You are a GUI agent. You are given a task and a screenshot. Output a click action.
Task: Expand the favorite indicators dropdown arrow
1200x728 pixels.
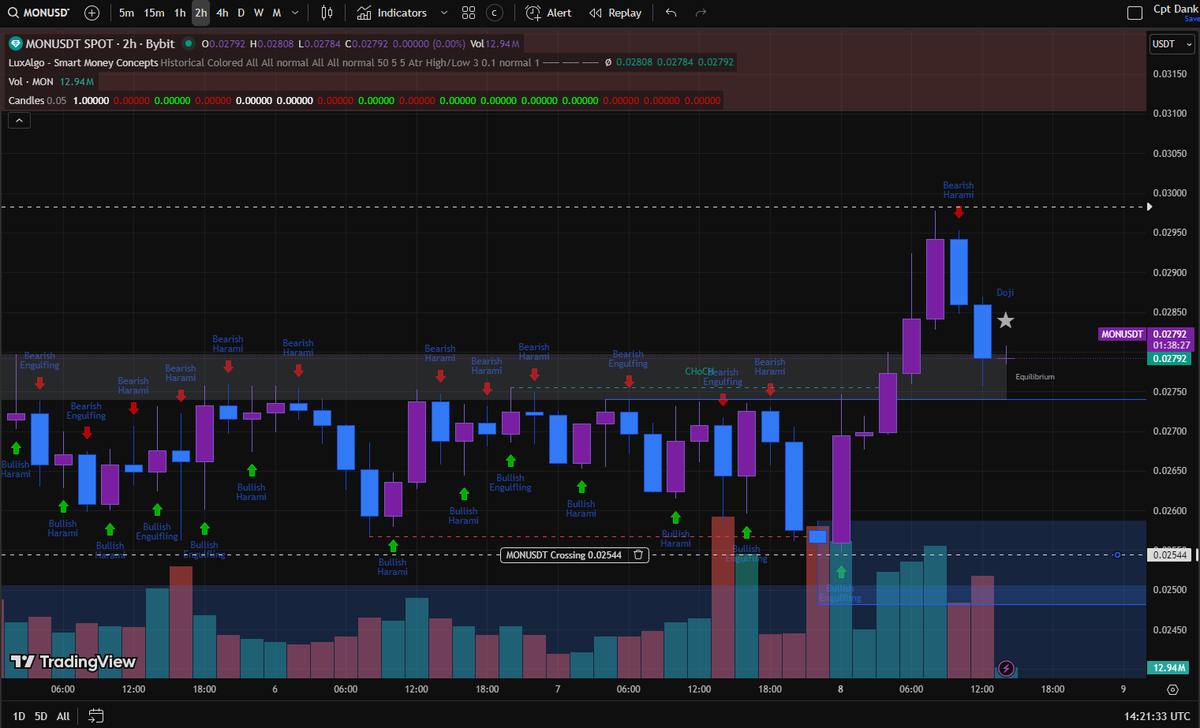pos(442,13)
